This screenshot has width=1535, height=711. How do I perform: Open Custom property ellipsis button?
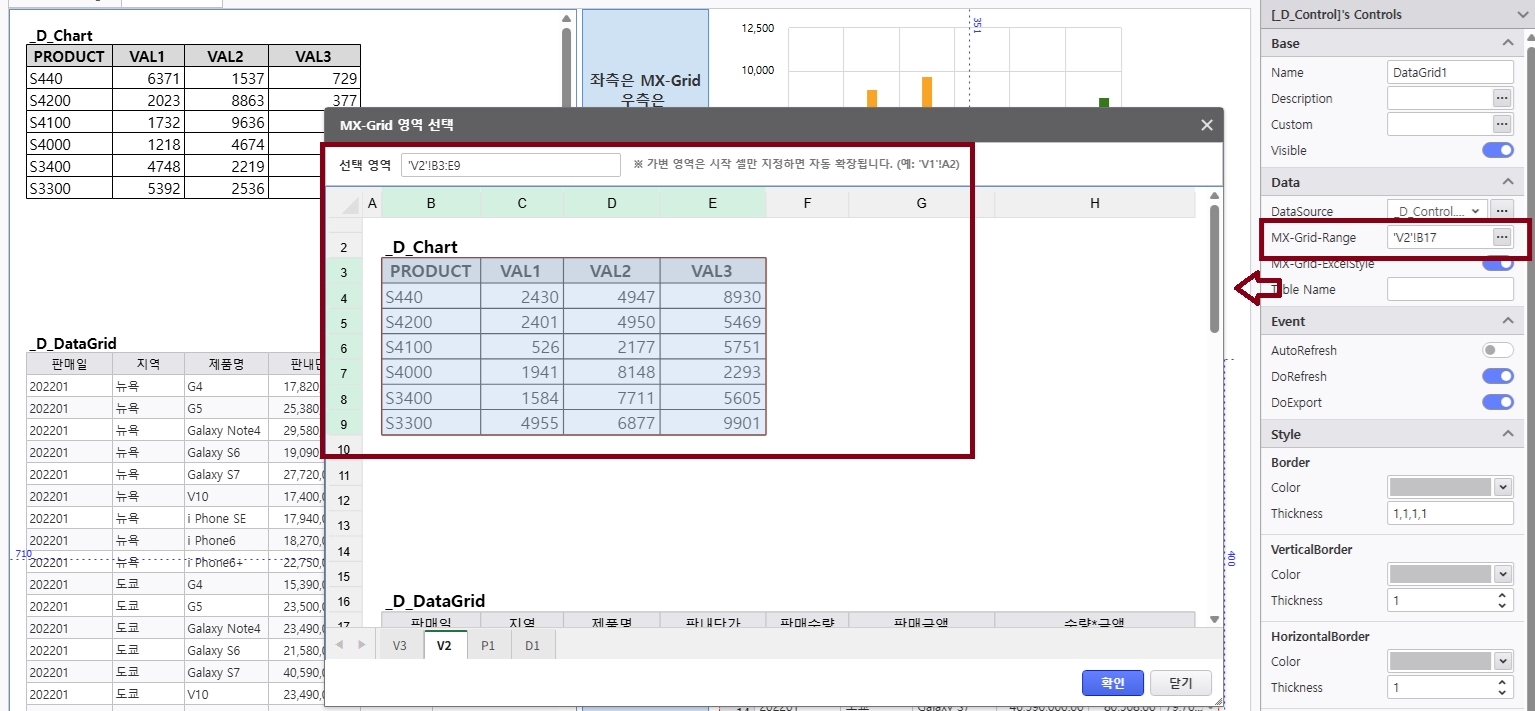1501,124
